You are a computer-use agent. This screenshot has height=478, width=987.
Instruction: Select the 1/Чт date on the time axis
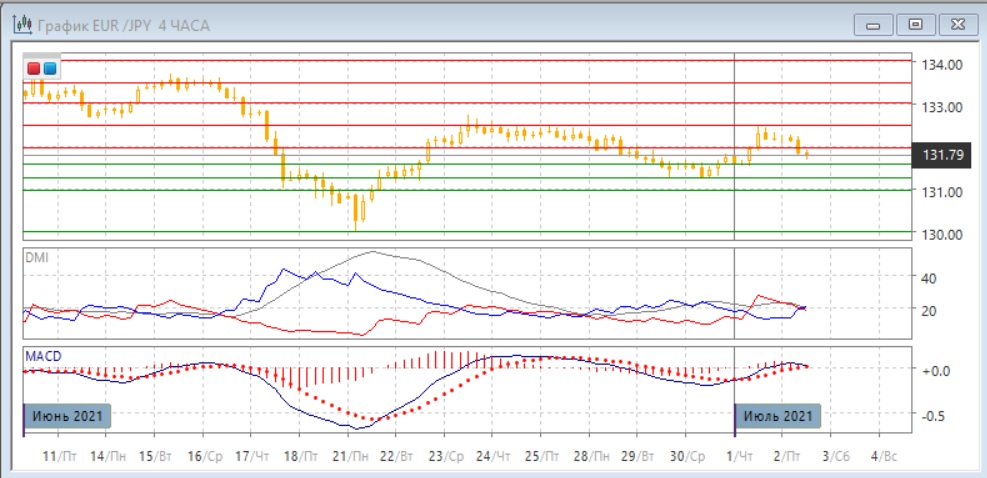tap(743, 456)
